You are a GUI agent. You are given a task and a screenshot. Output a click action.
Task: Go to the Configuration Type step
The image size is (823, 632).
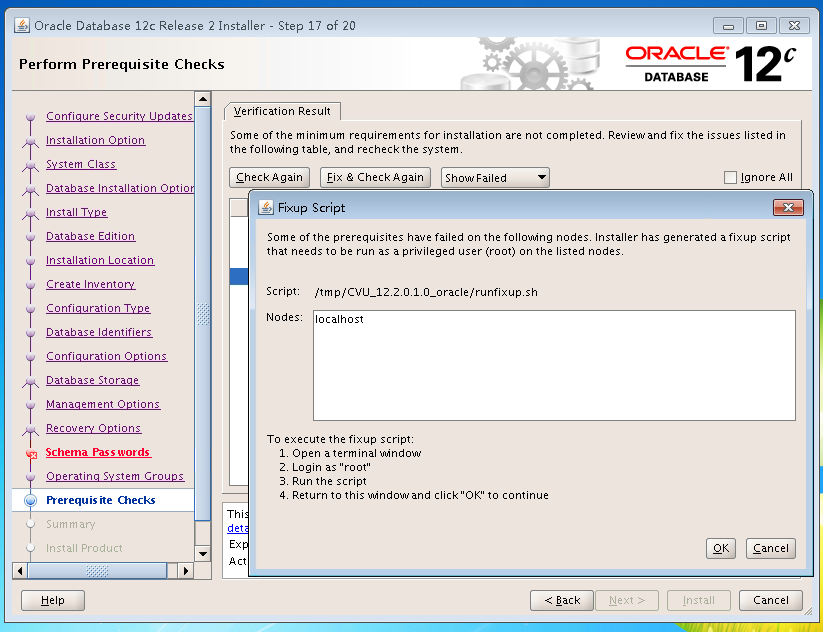click(x=98, y=308)
